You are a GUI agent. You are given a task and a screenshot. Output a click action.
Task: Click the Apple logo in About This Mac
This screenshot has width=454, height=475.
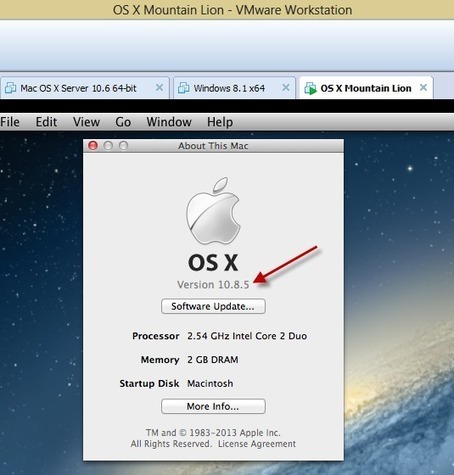213,211
